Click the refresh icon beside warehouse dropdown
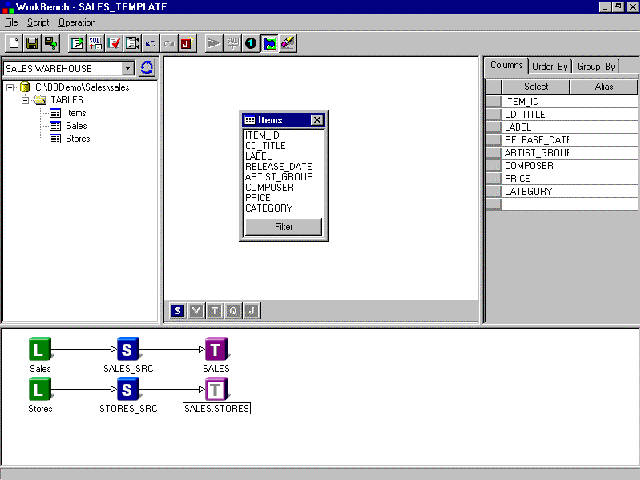 coord(147,68)
